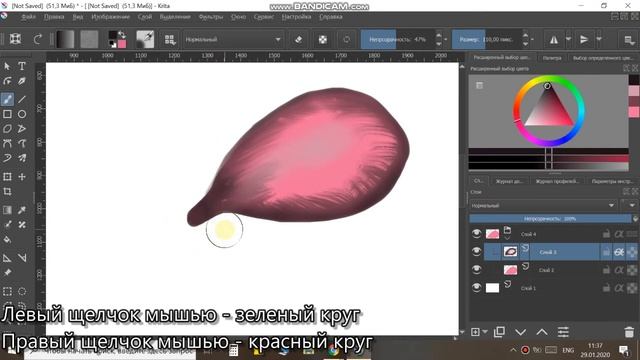This screenshot has height=360, width=640.
Task: Open the Слой menu
Action: tap(145, 17)
